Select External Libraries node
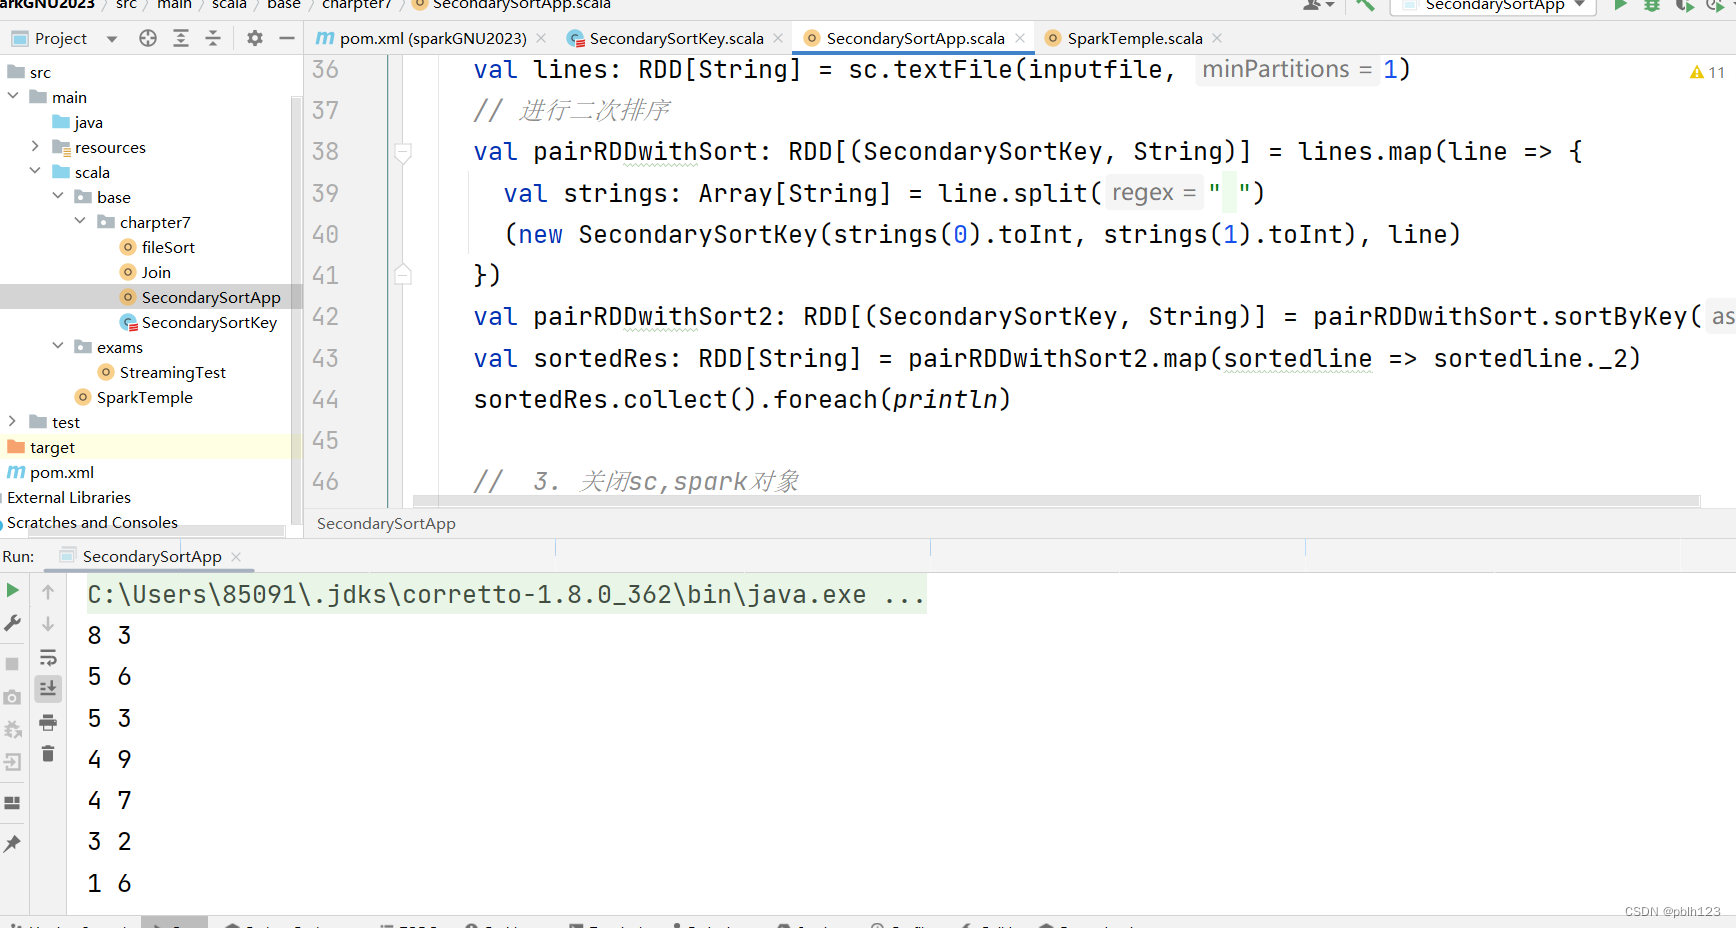This screenshot has height=928, width=1736. pyautogui.click(x=68, y=497)
